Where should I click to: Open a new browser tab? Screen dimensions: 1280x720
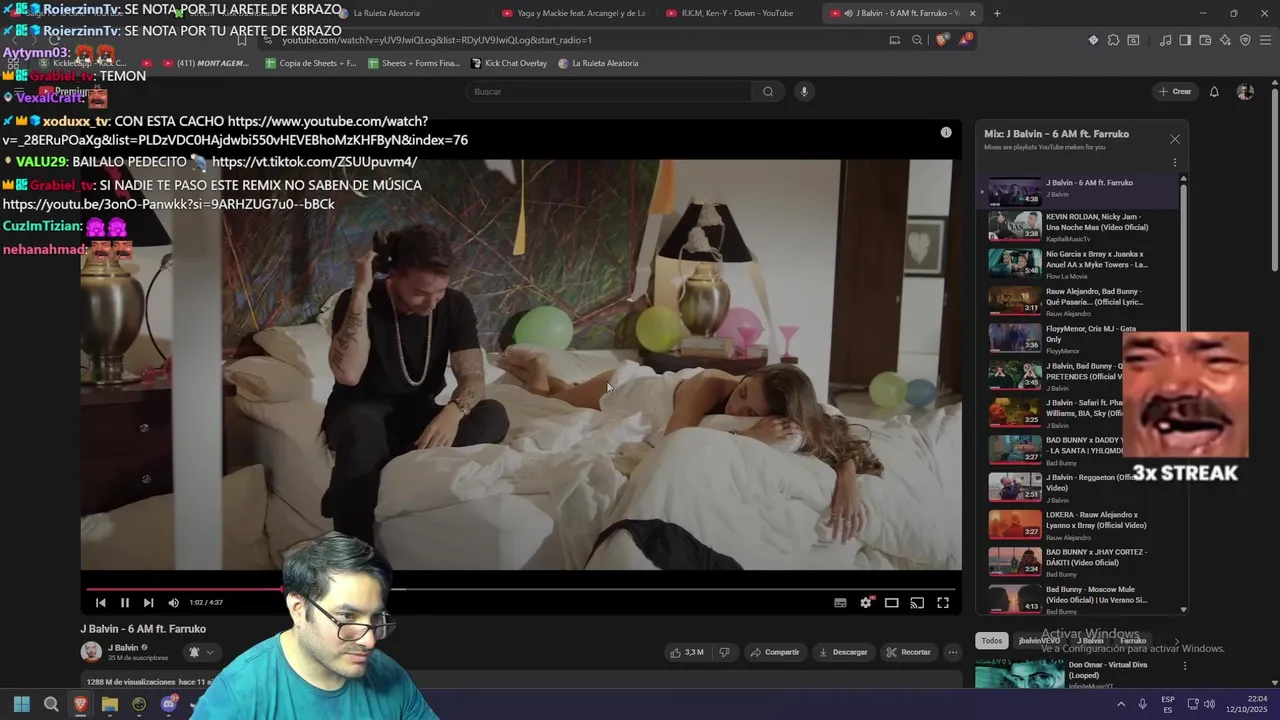point(996,13)
